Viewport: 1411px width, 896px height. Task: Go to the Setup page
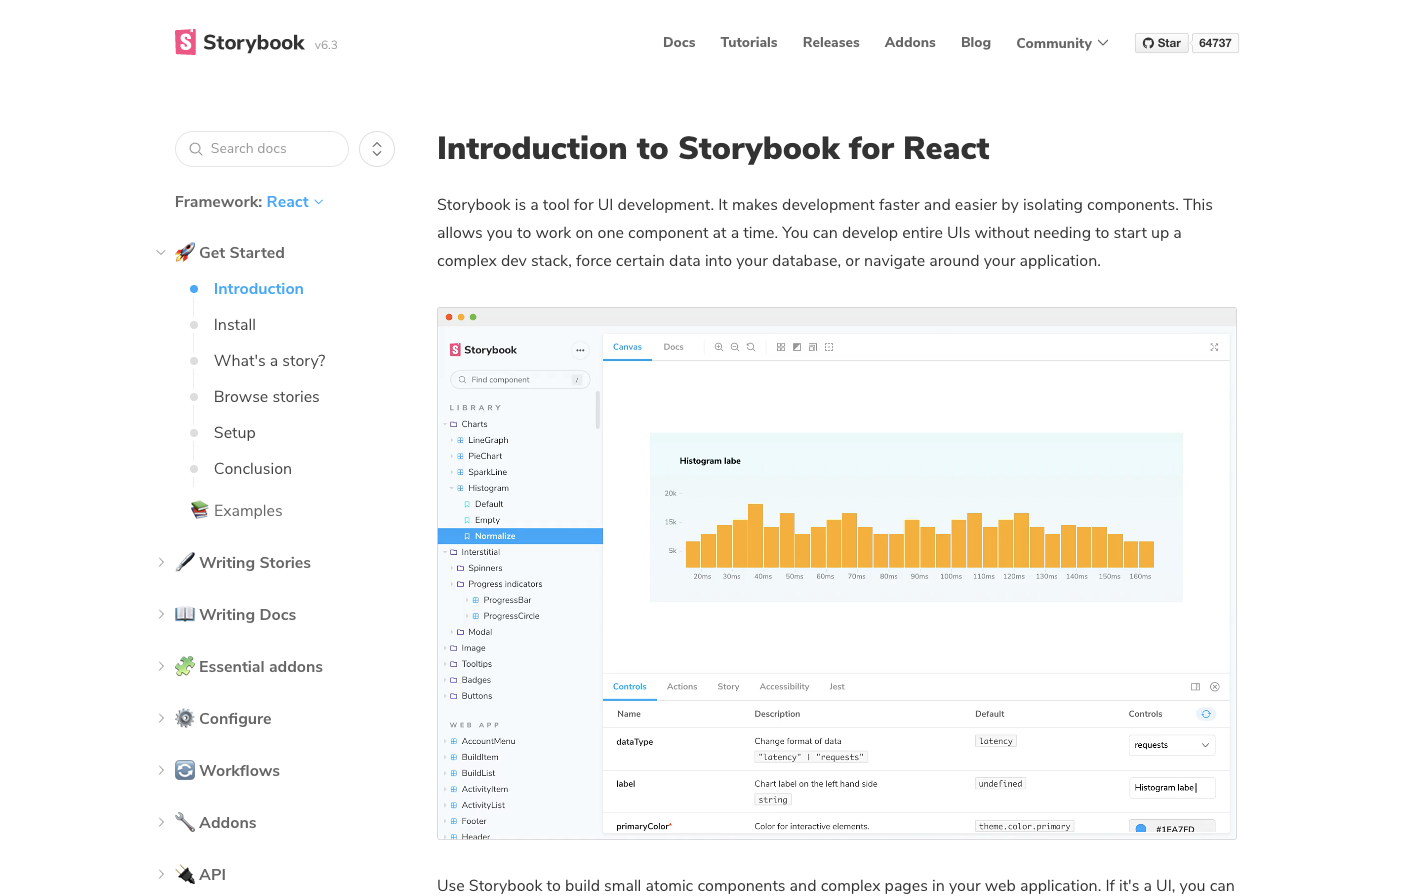point(235,433)
